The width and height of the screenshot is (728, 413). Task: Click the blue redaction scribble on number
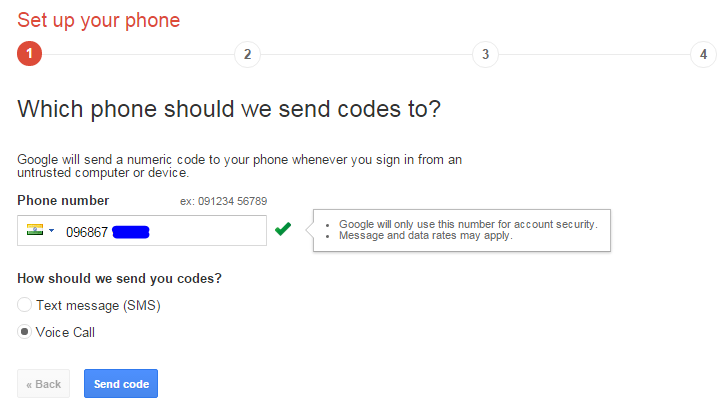(131, 232)
